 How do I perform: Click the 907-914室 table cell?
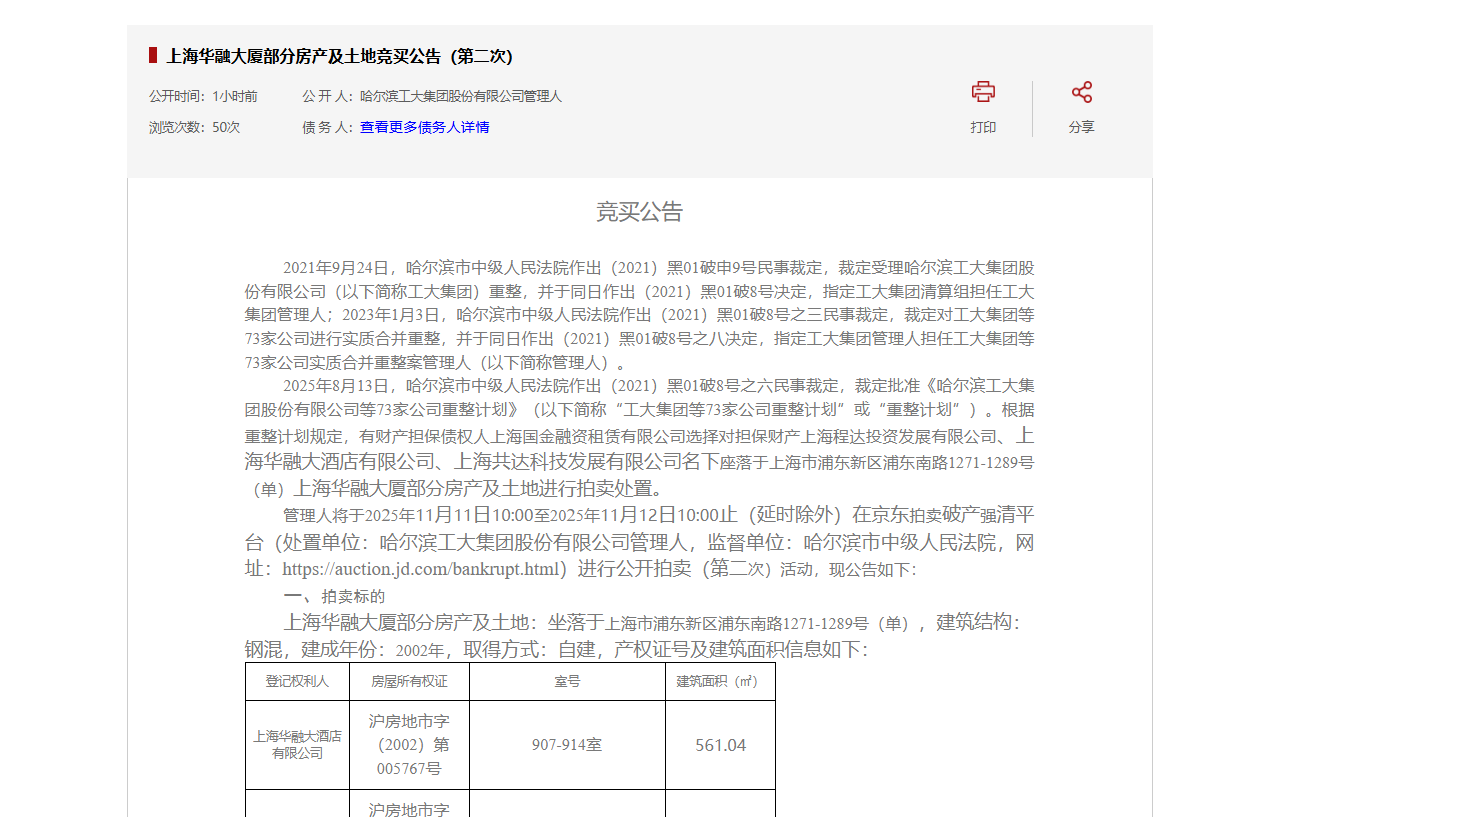pyautogui.click(x=567, y=745)
